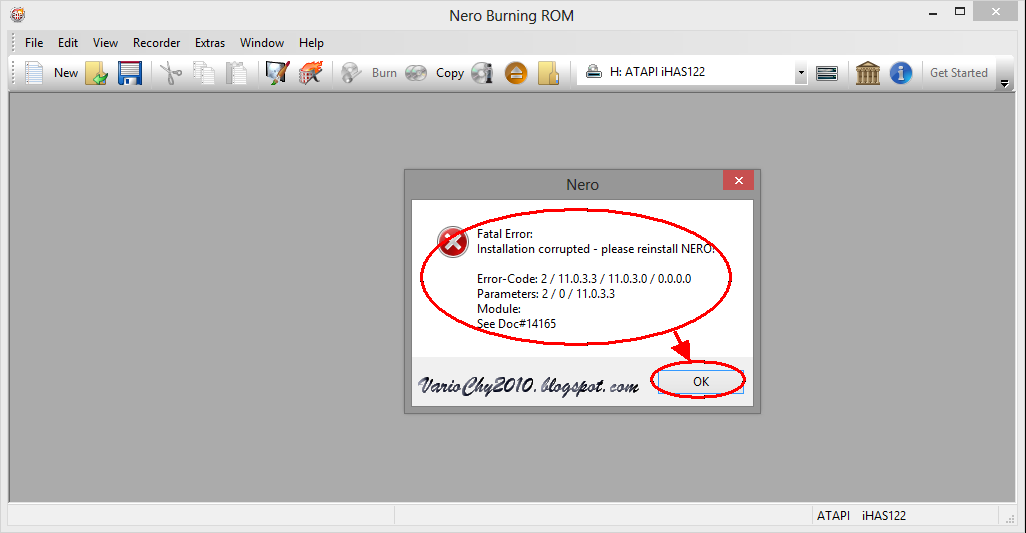Click the Get Started button
Viewport: 1026px width, 533px height.
(959, 73)
